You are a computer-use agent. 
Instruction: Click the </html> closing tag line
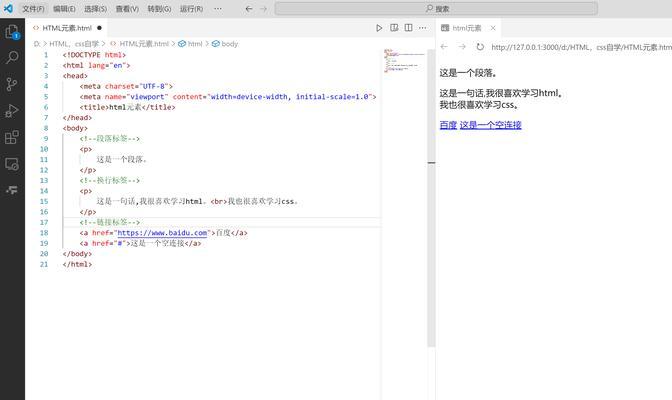coord(77,264)
